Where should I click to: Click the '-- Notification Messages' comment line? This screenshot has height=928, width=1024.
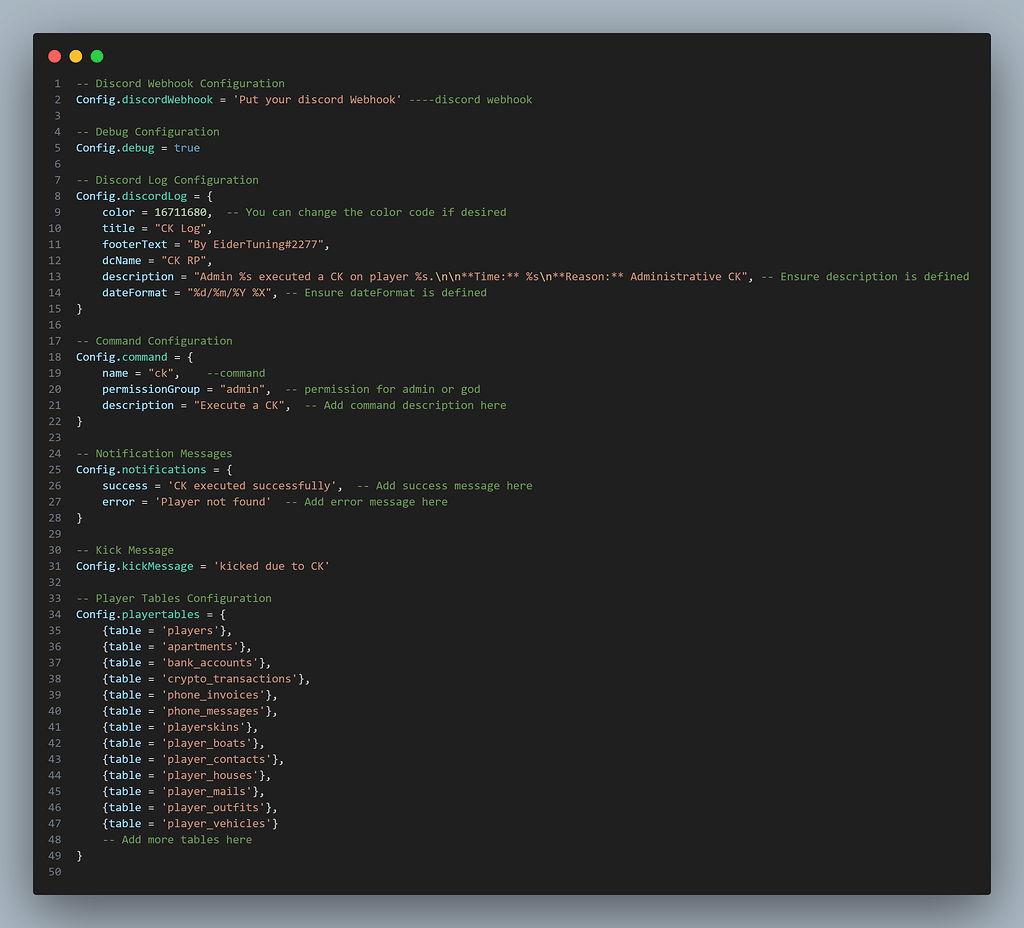click(x=154, y=454)
